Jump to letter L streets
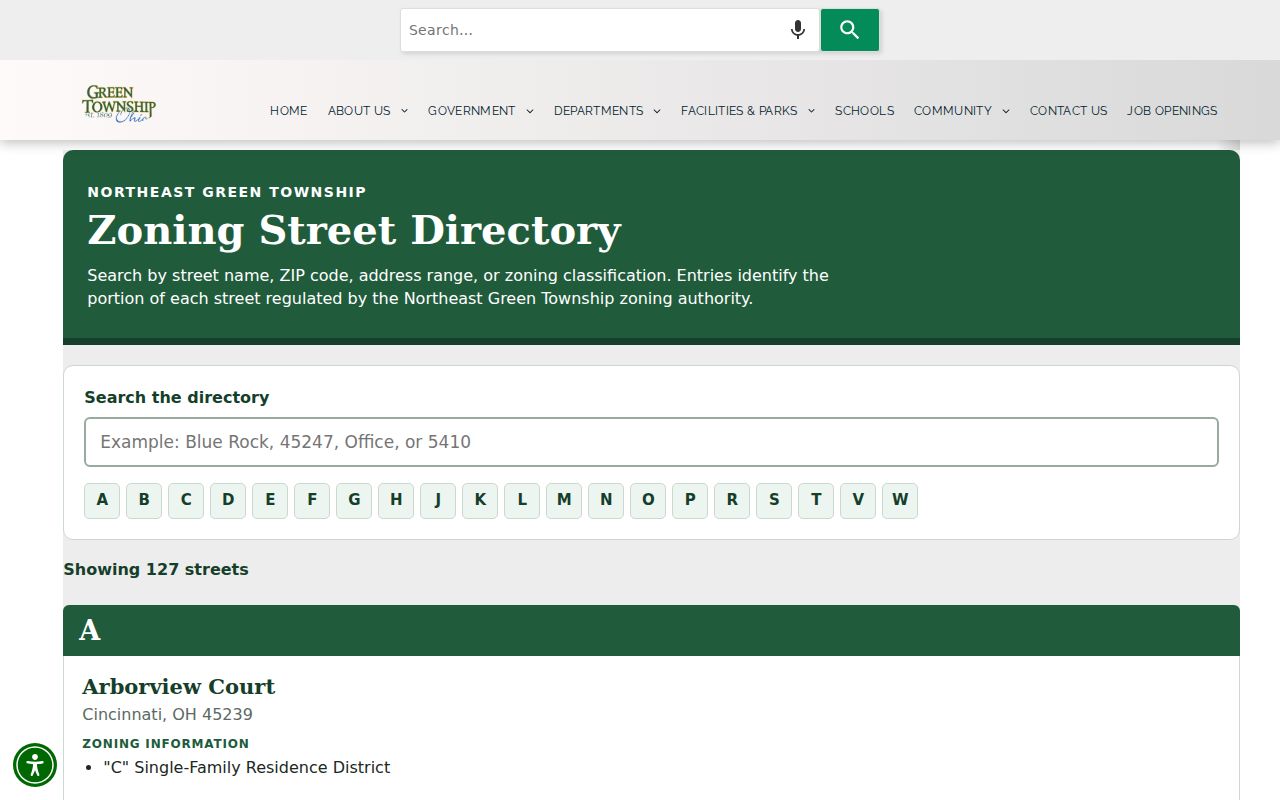Viewport: 1280px width, 800px height. click(x=522, y=501)
